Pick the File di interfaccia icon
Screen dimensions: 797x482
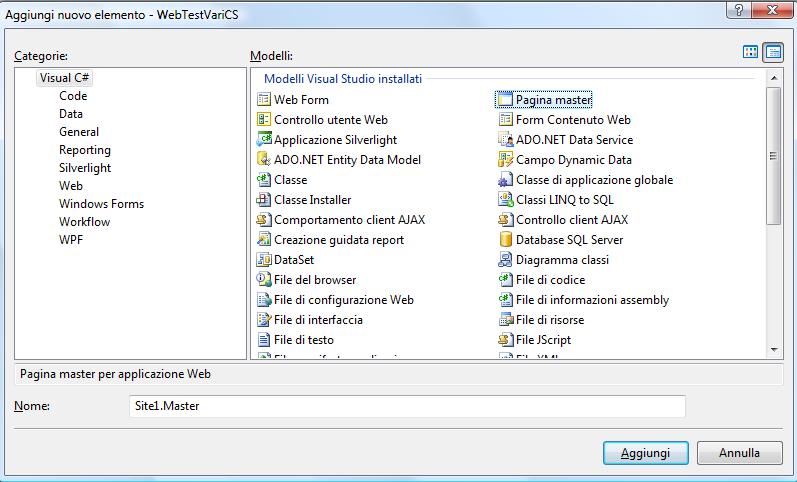point(264,319)
